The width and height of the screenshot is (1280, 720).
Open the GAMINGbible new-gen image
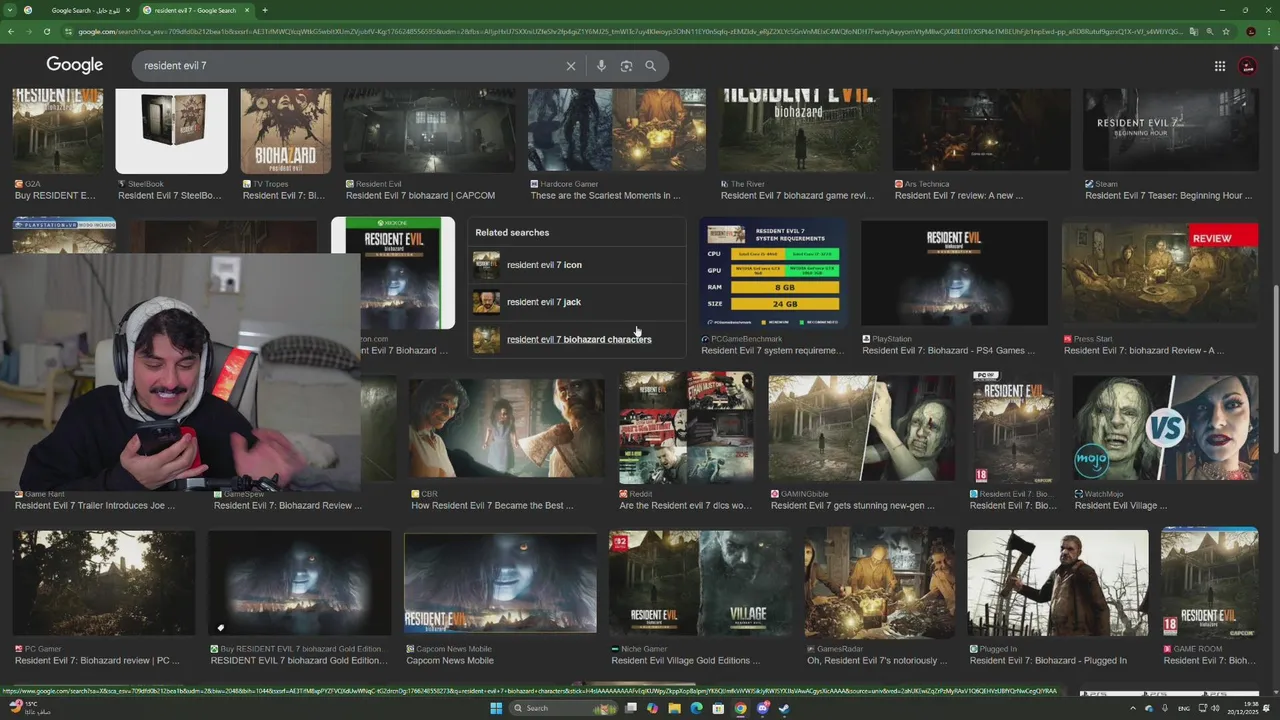pyautogui.click(x=862, y=428)
